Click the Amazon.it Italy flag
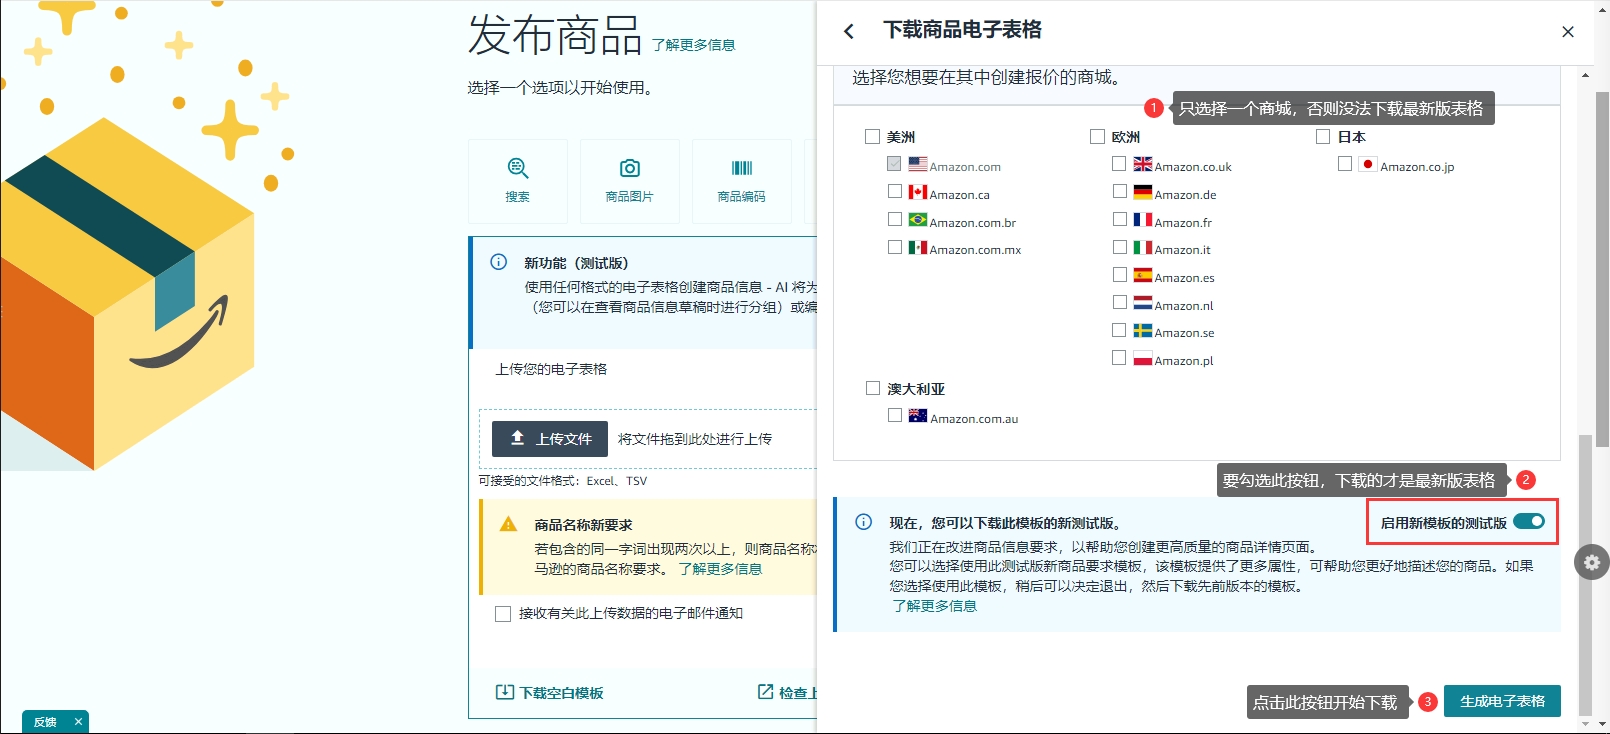Viewport: 1610px width, 734px height. point(1143,247)
